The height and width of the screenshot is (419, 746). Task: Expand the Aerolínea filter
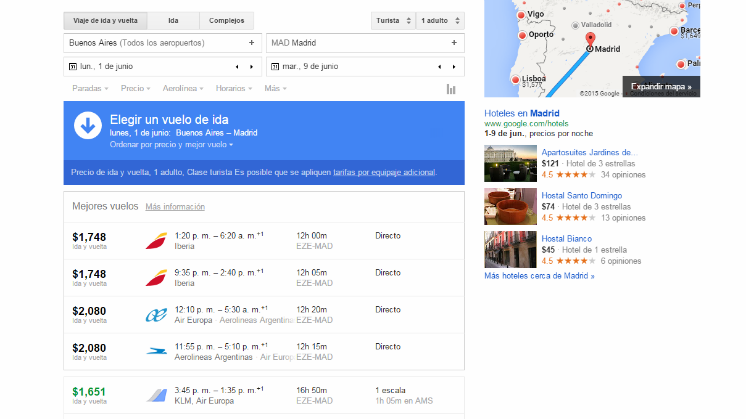pos(183,88)
